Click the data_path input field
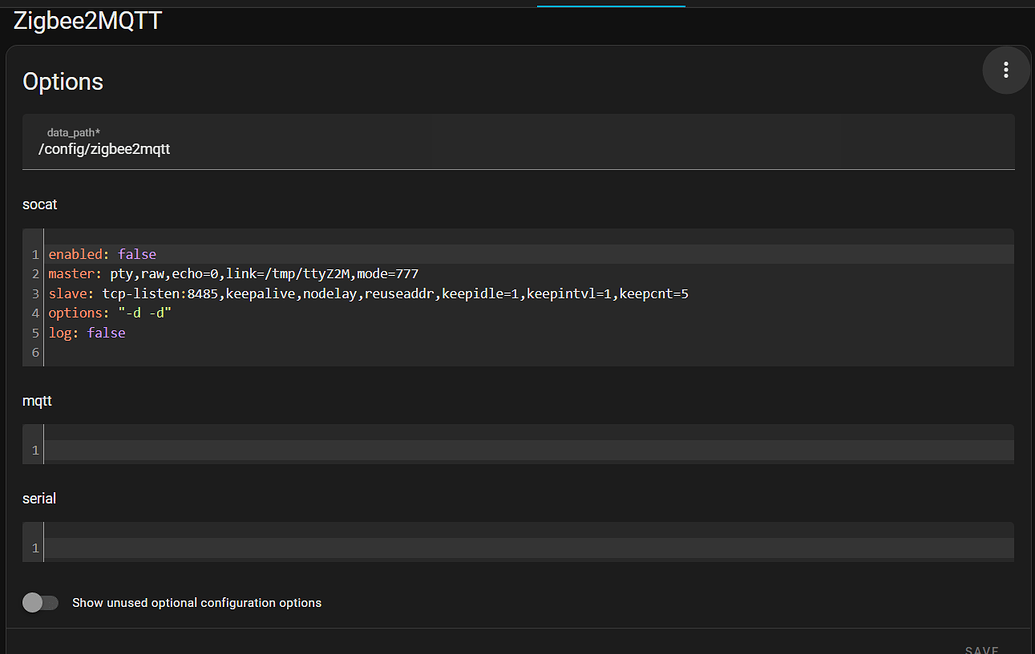Screen dimensions: 1035x654 (518, 142)
